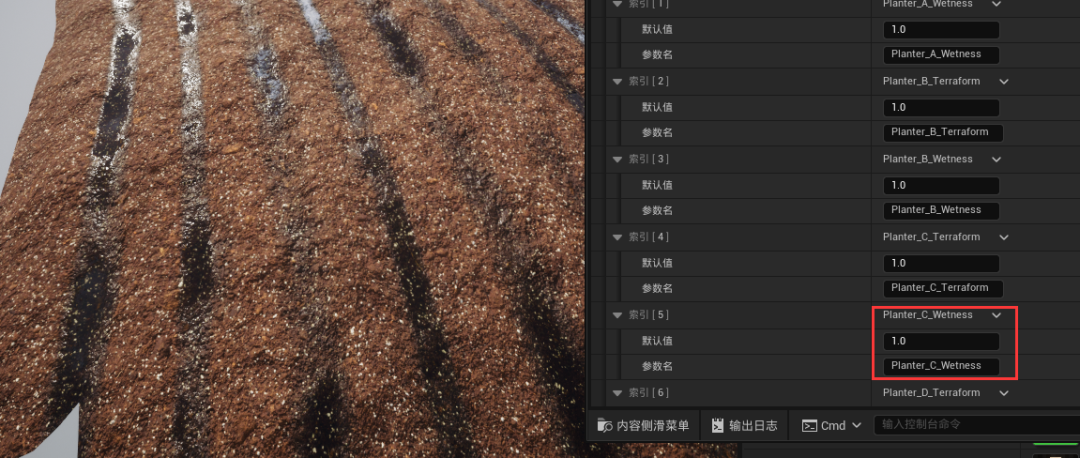The height and width of the screenshot is (458, 1080).
Task: Collapse the 索引 [5] row expander
Action: (617, 315)
